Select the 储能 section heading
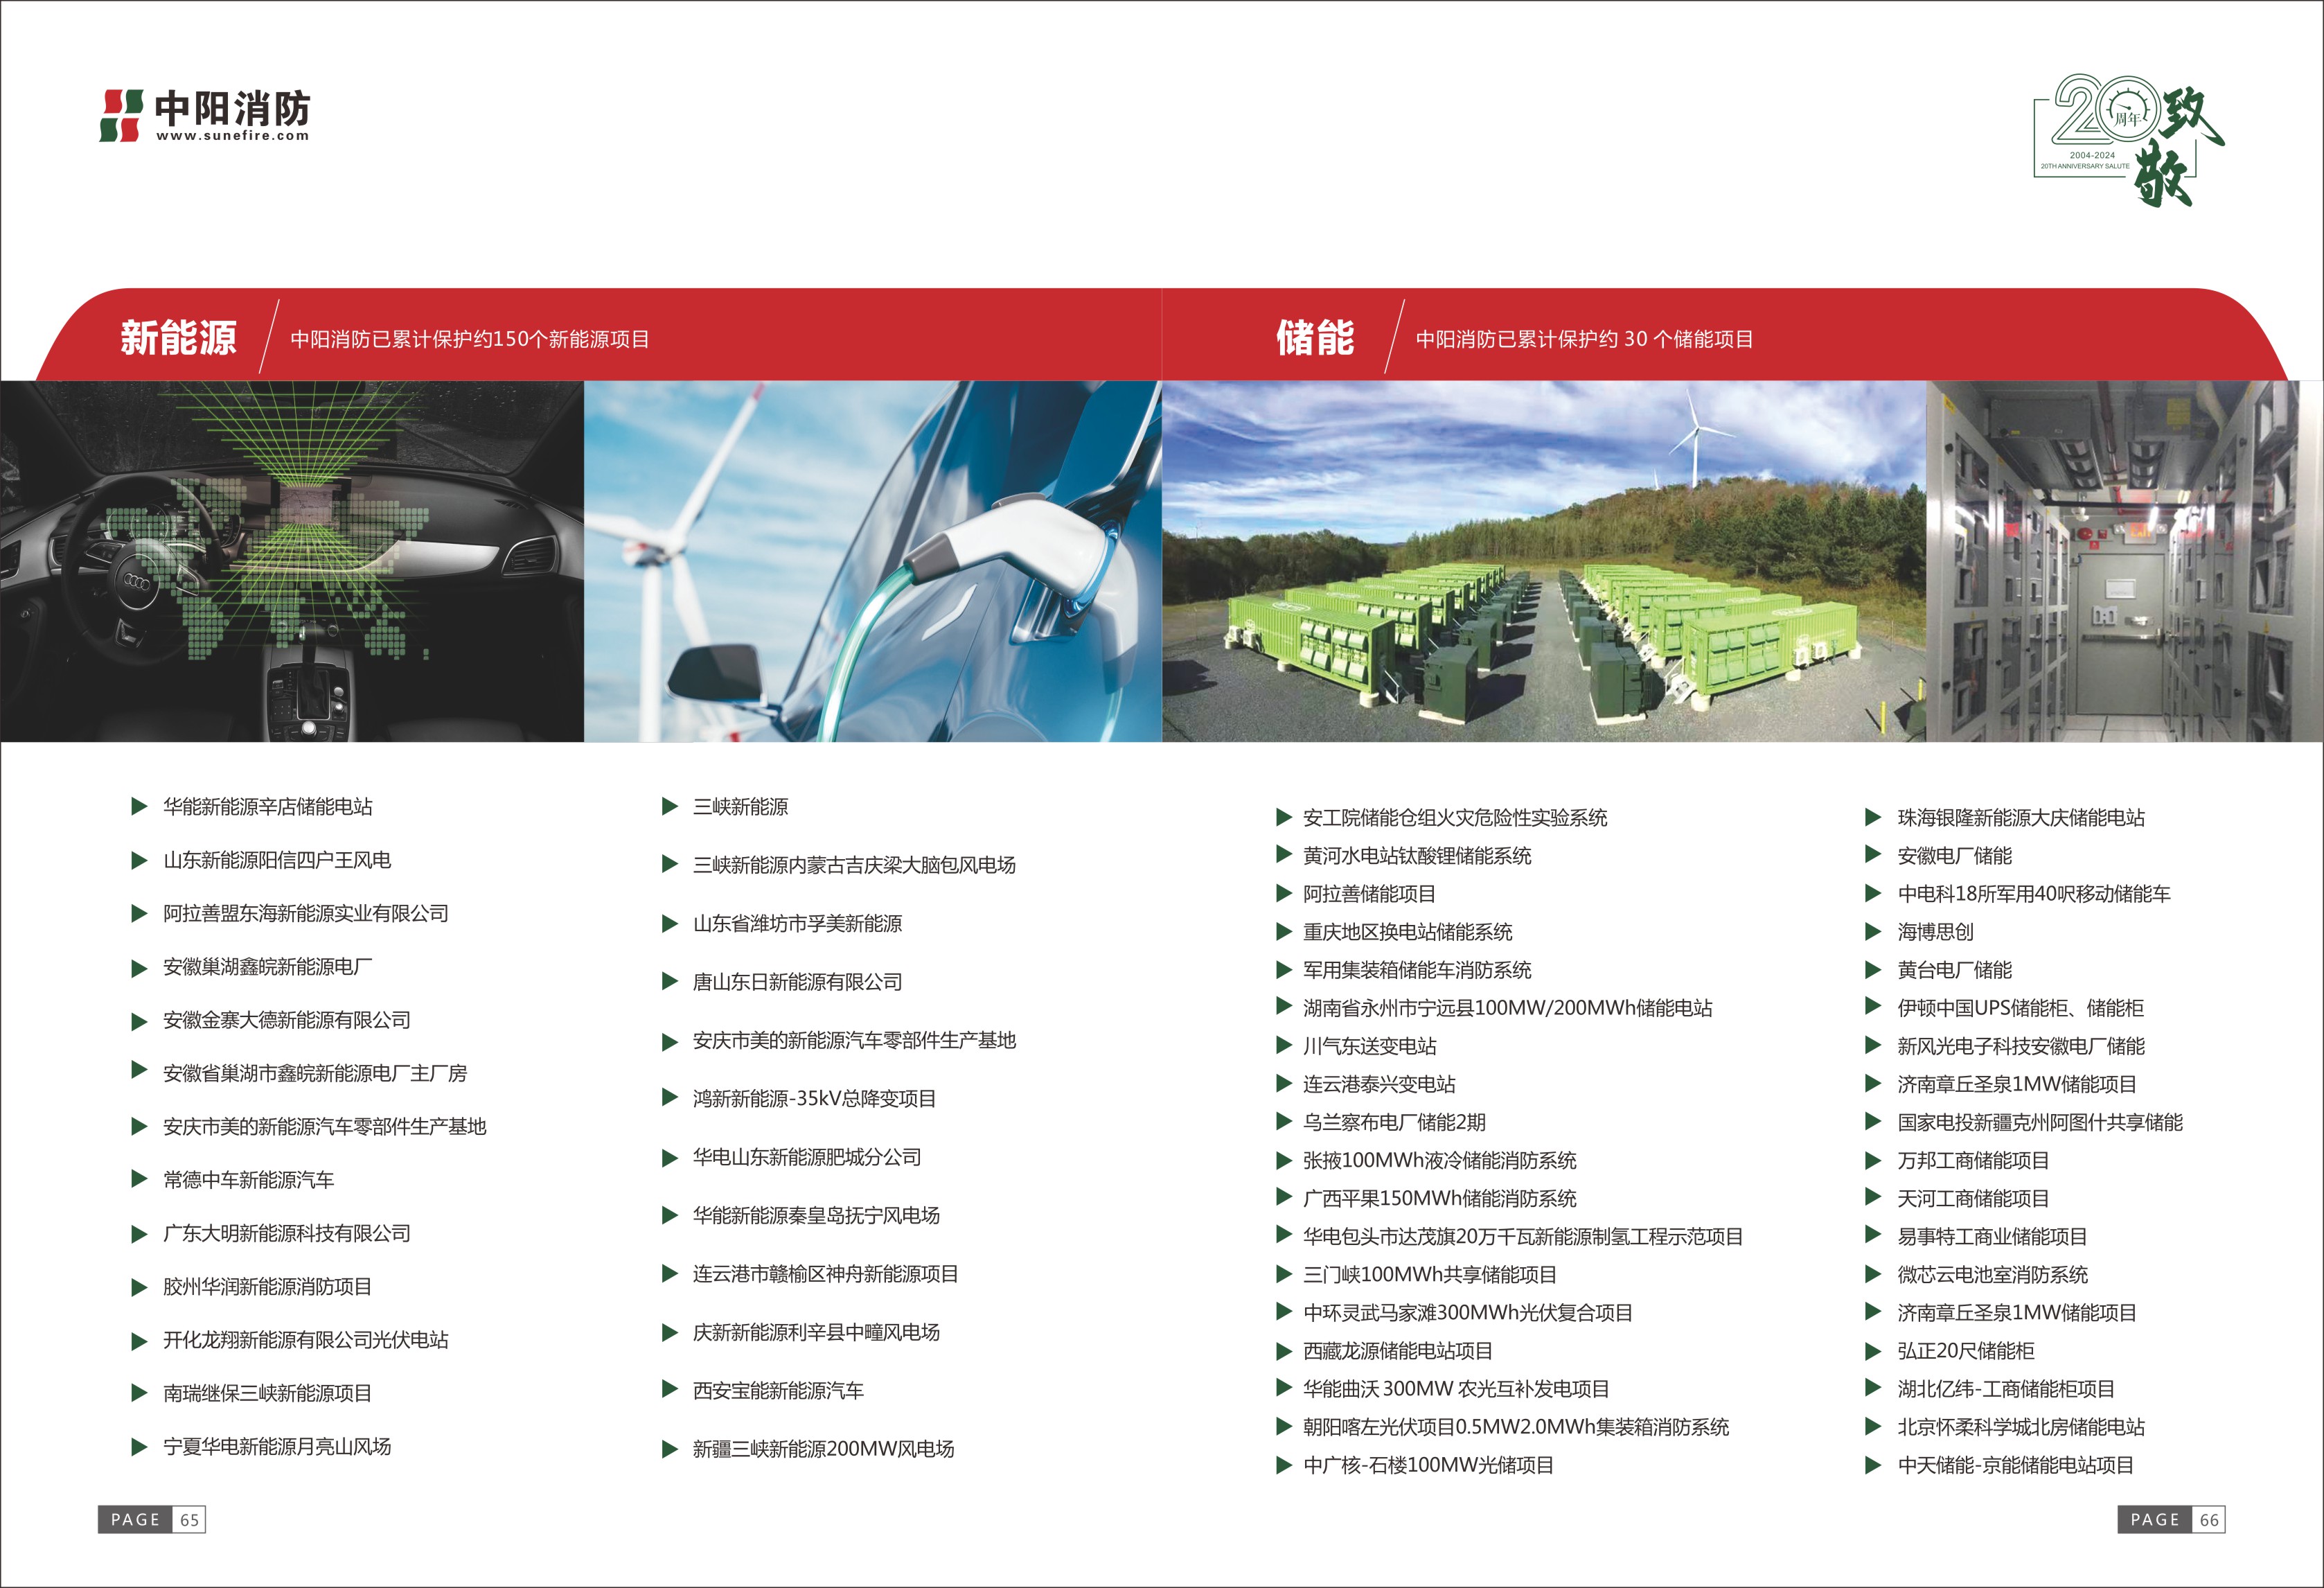Screen dimensions: 2324x1588 (x=1315, y=338)
